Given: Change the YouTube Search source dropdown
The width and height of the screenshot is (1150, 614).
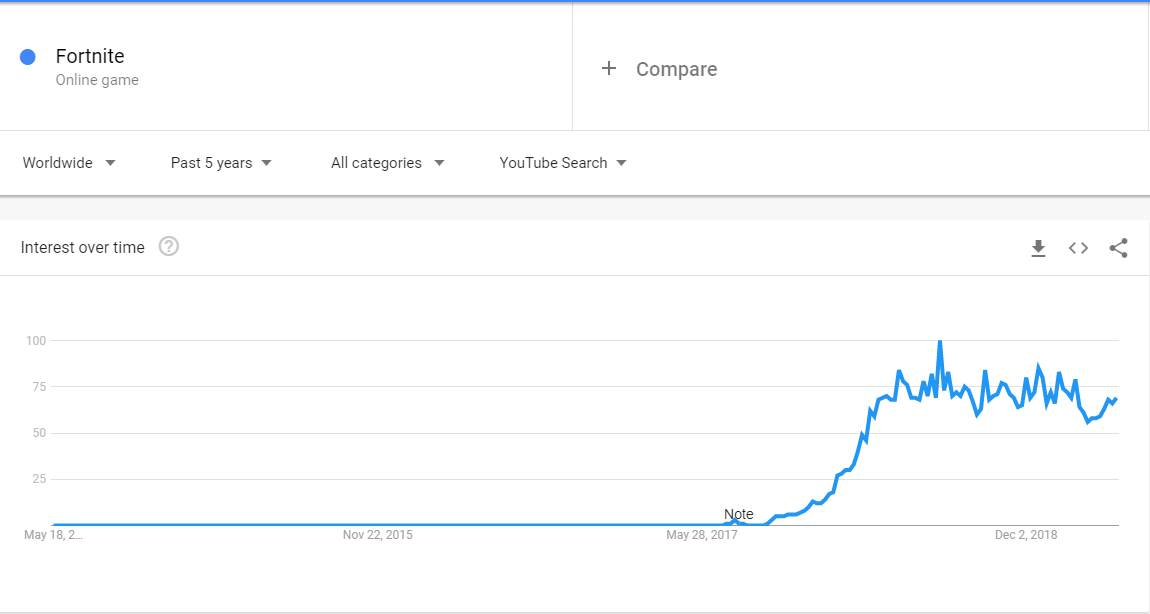Looking at the screenshot, I should pyautogui.click(x=563, y=163).
